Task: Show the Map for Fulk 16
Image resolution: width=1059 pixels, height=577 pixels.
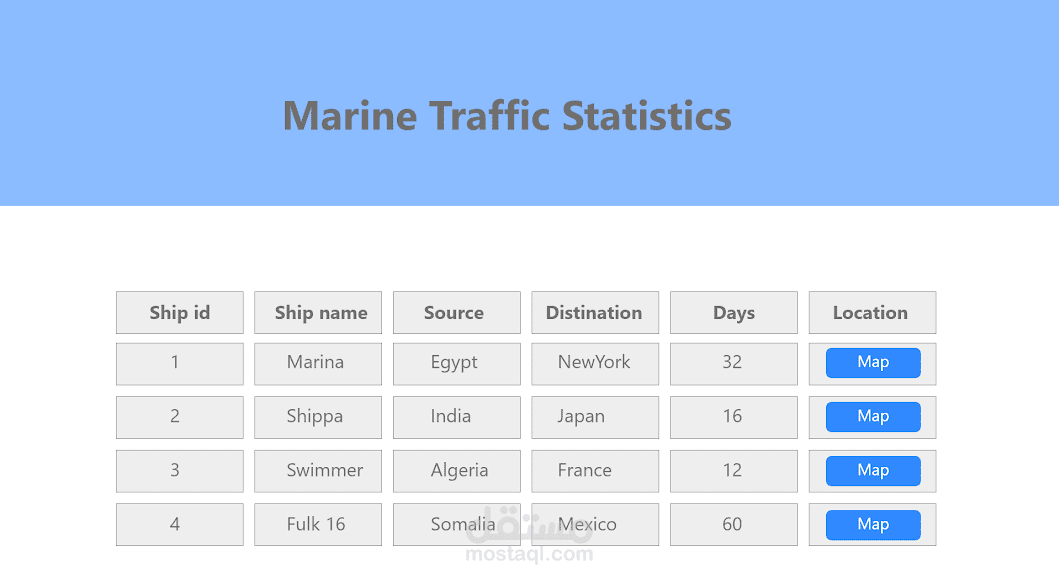Action: pyautogui.click(x=873, y=525)
